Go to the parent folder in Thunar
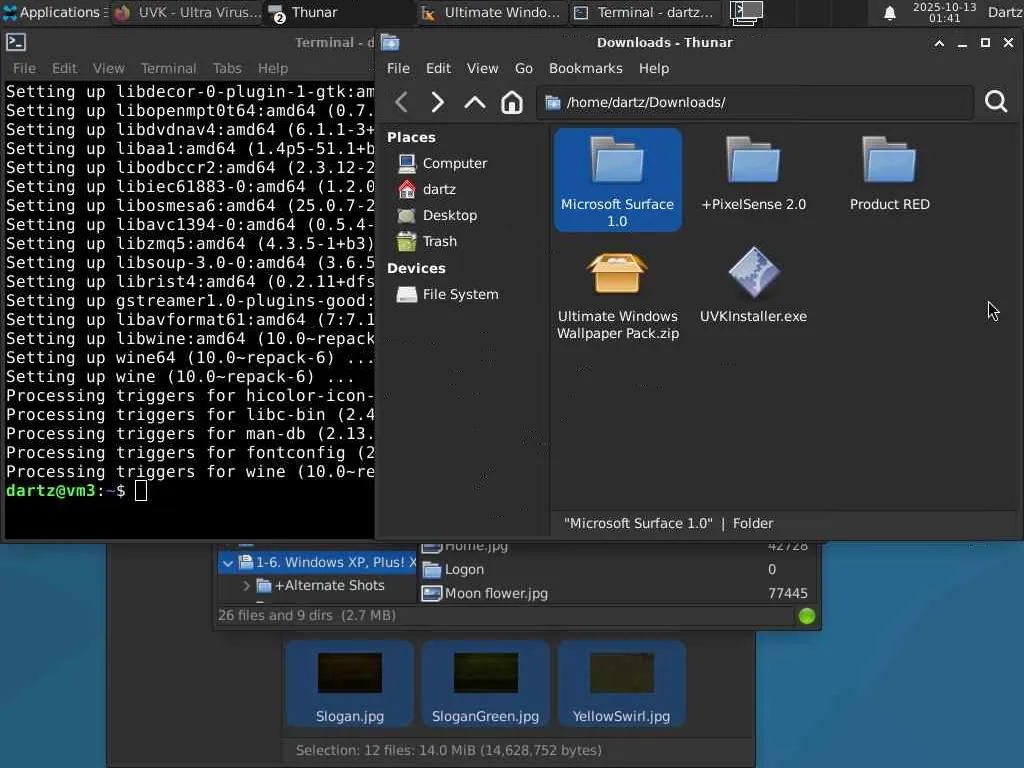The image size is (1024, 768). (x=475, y=102)
